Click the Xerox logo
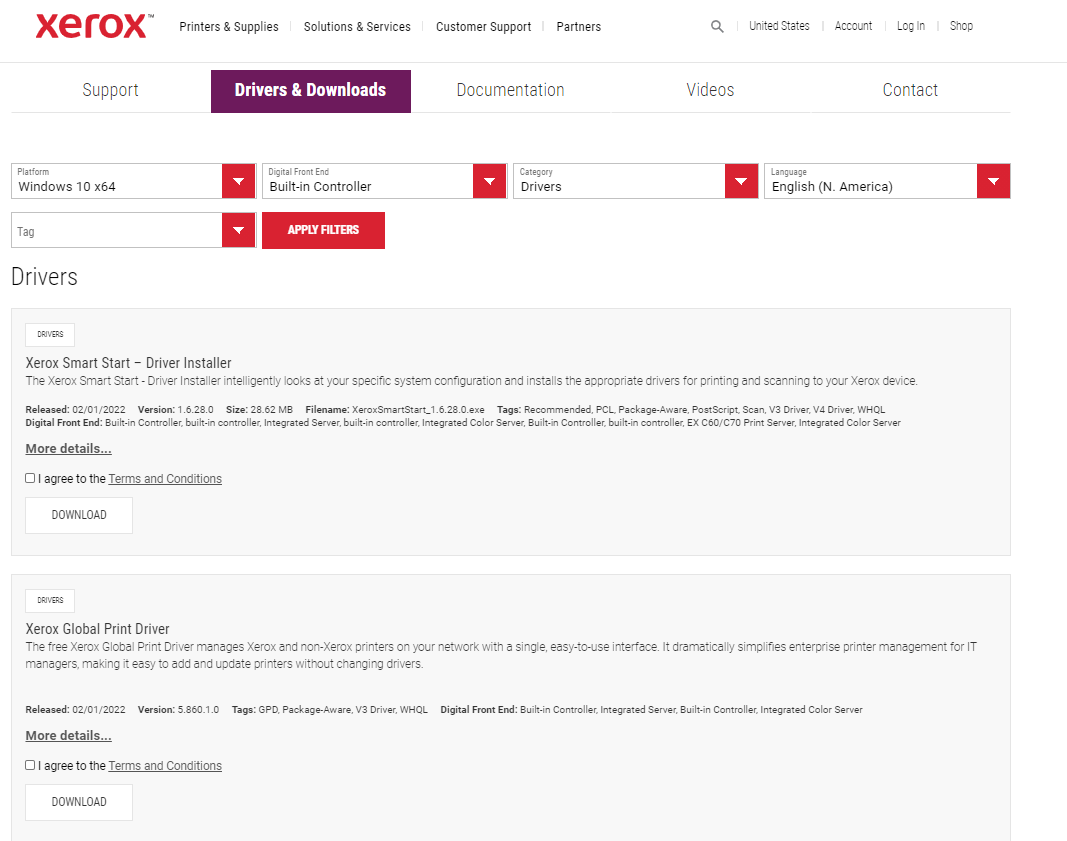This screenshot has height=841, width=1067. [x=94, y=26]
